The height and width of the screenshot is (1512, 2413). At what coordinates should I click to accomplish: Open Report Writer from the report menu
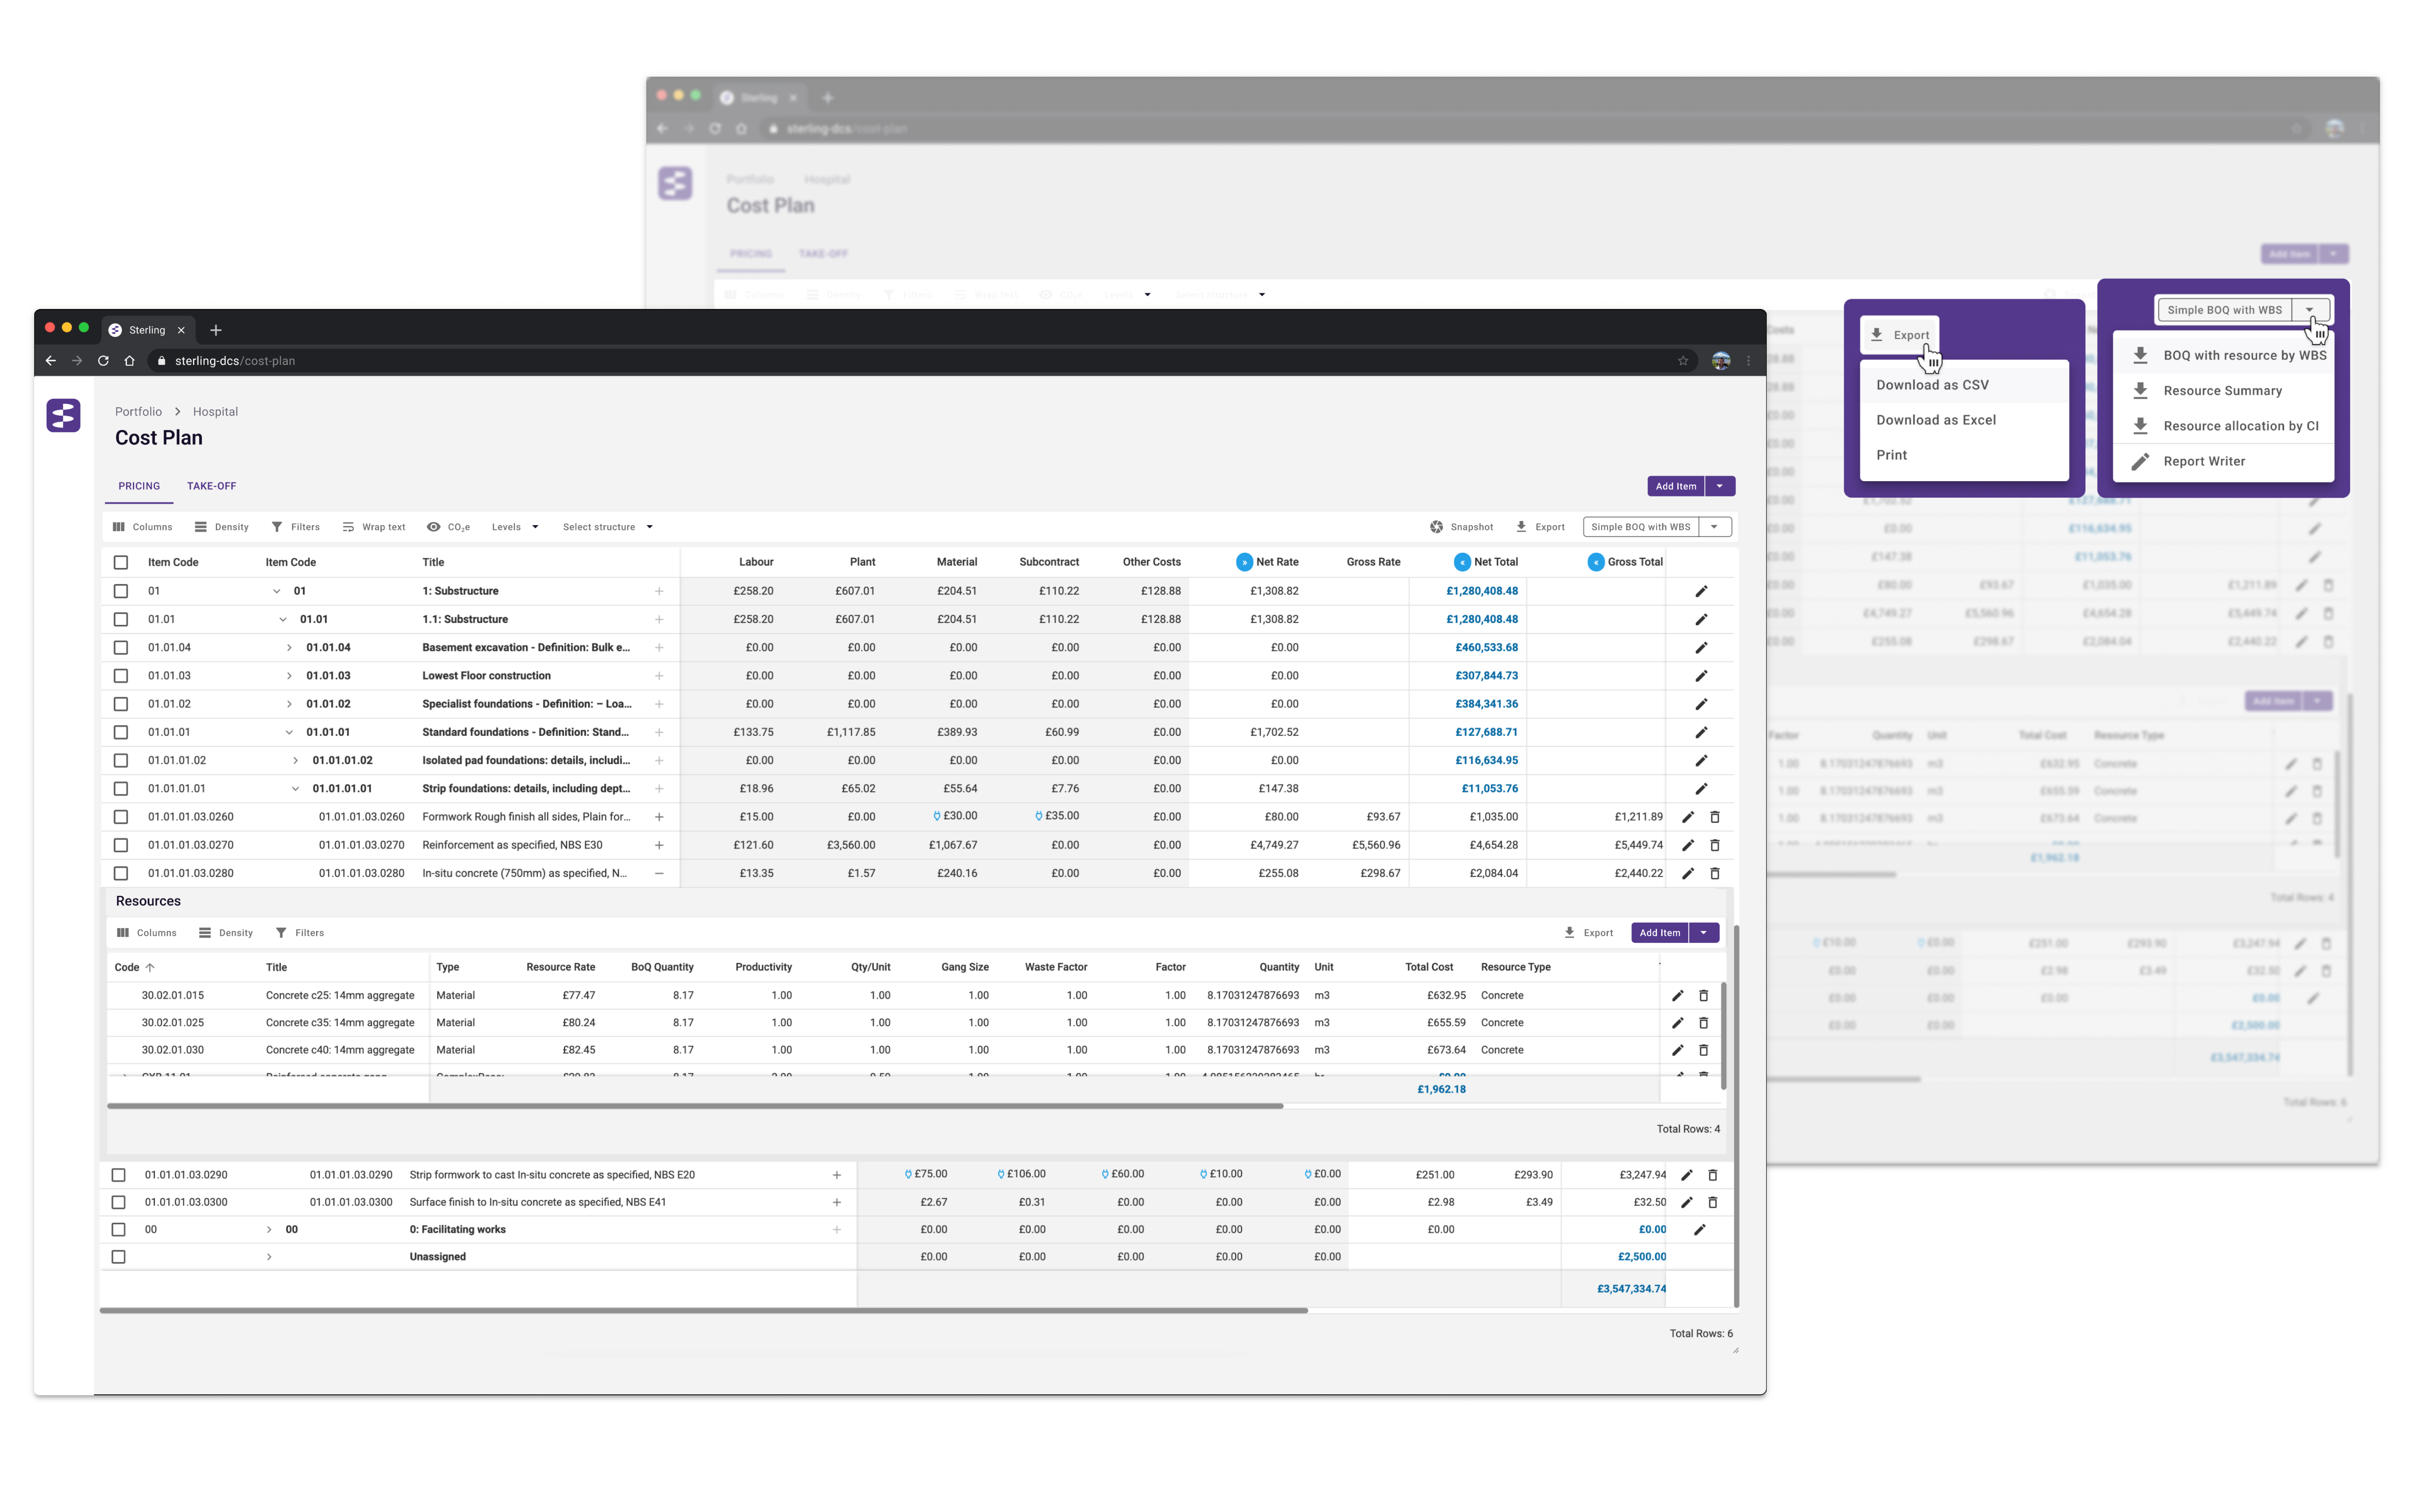coord(2223,461)
